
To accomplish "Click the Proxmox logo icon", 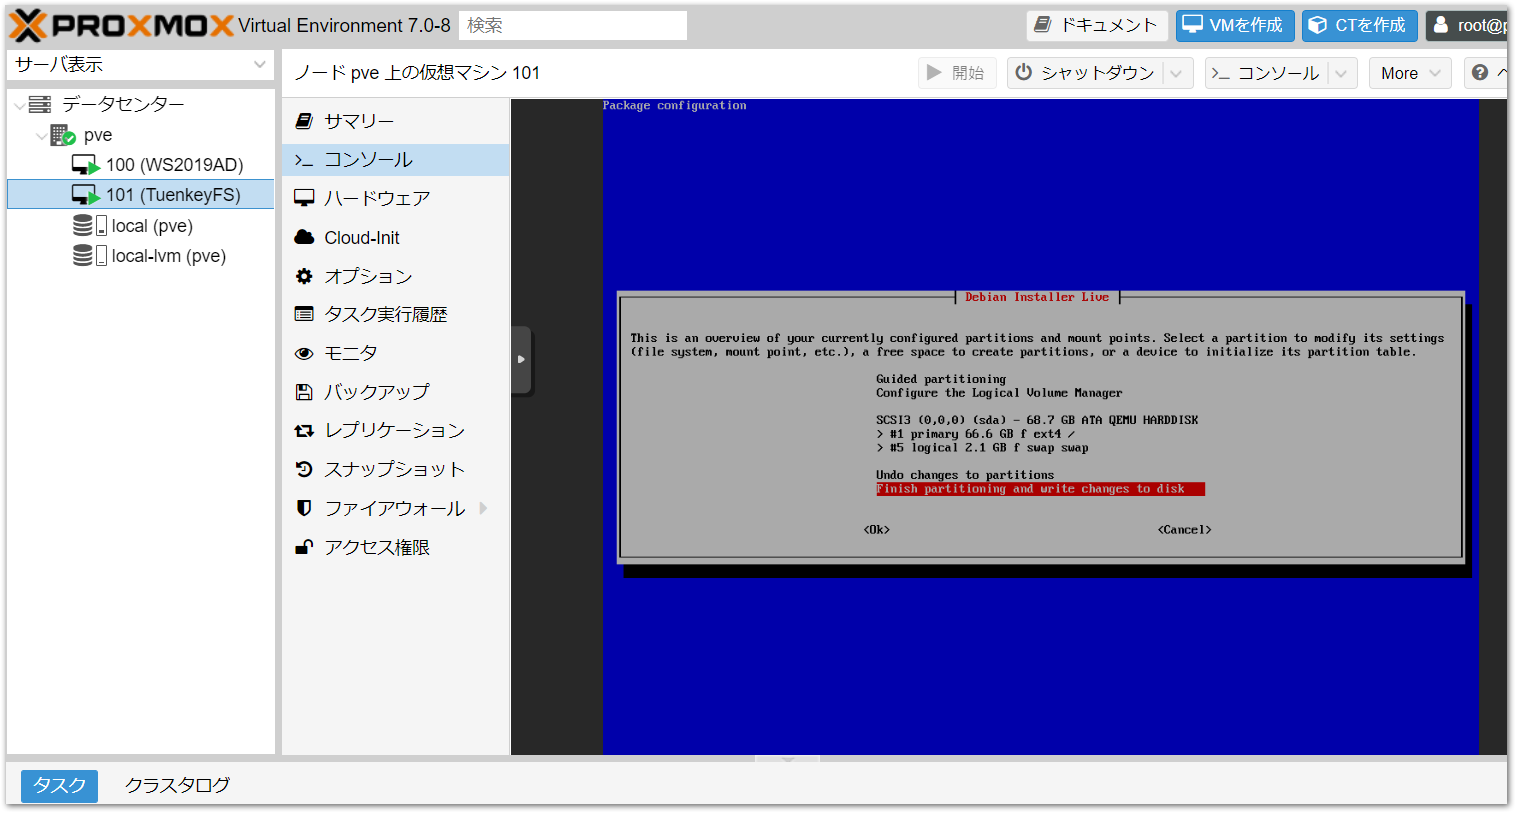I will pyautogui.click(x=28, y=25).
